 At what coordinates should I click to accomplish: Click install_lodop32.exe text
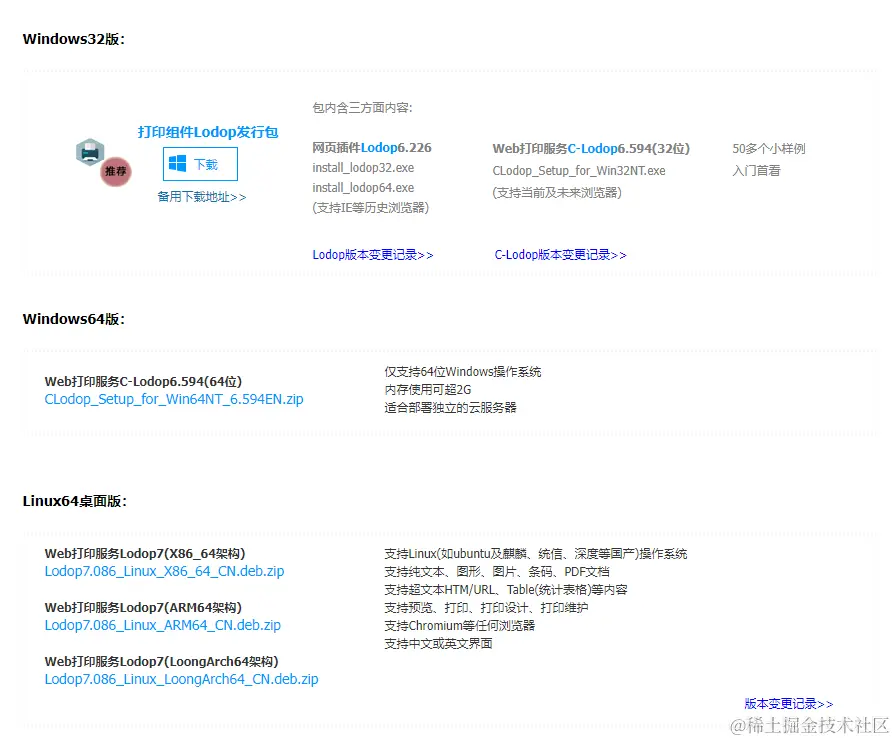point(363,168)
